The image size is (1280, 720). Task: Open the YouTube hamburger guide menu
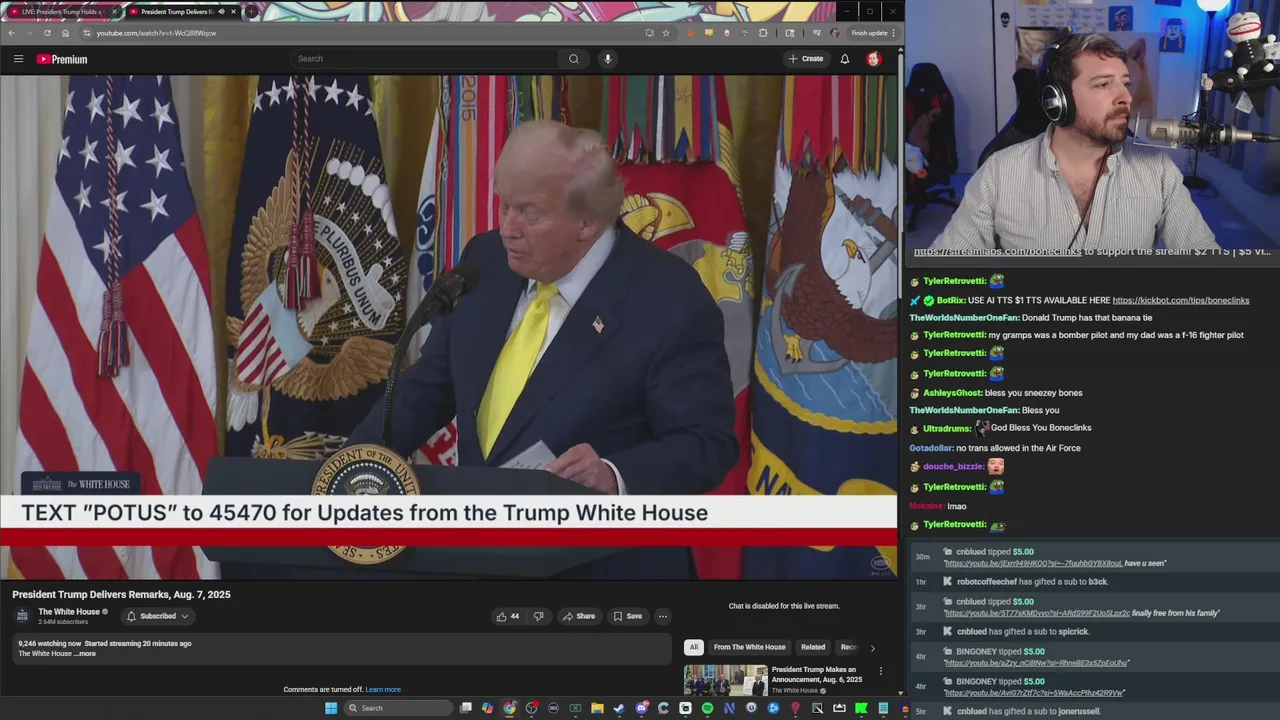point(18,59)
